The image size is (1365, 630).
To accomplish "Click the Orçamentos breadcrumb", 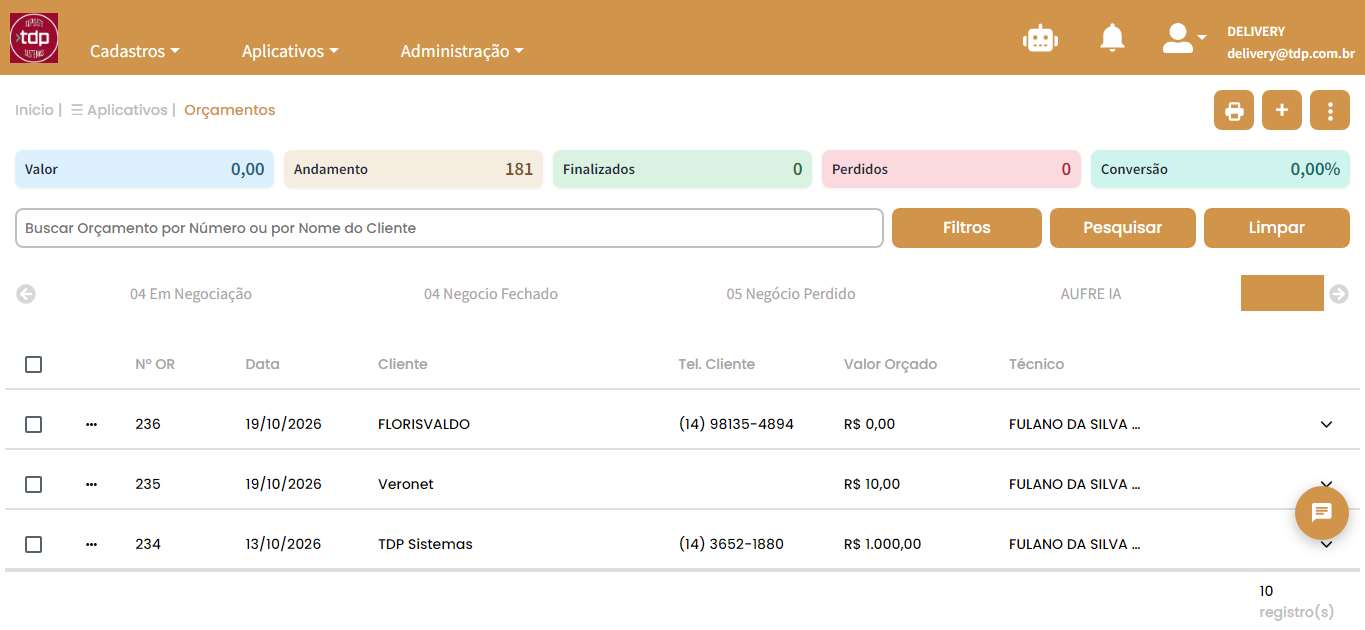I will point(230,110).
